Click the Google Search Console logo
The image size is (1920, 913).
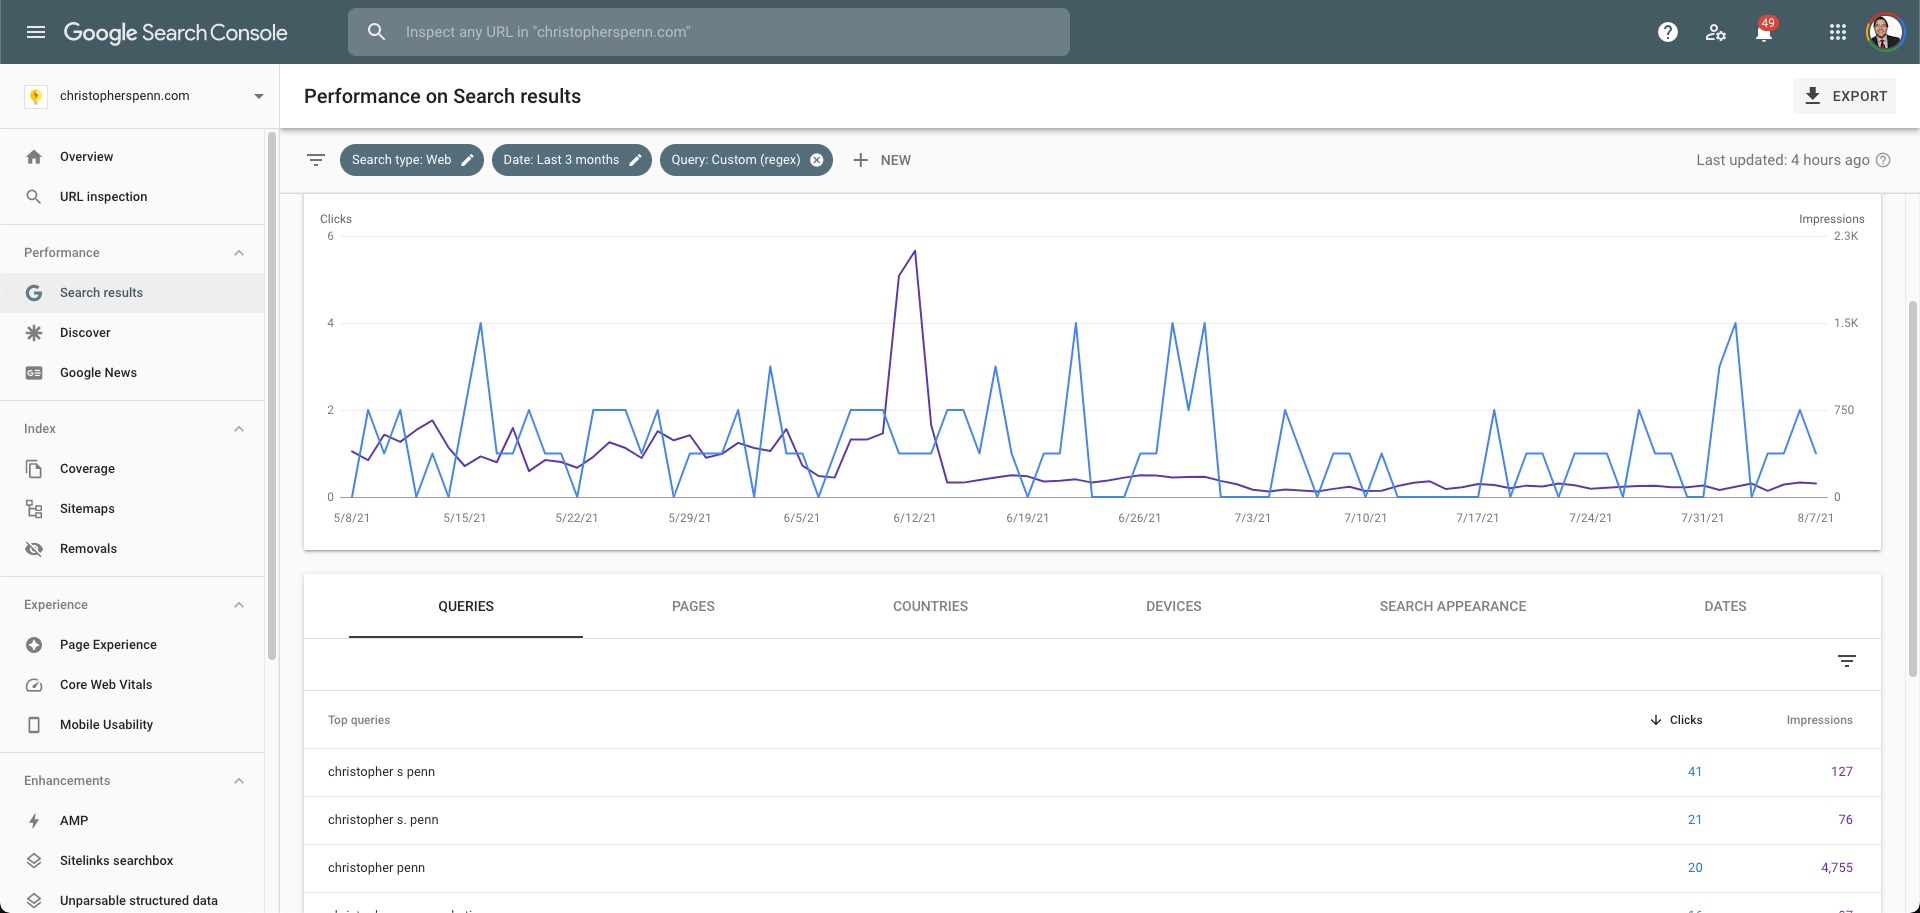point(176,32)
